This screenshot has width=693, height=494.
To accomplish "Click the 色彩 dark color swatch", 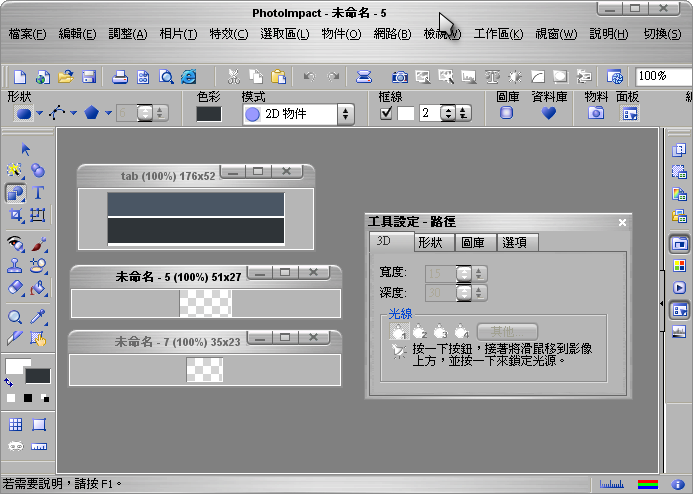I will (x=209, y=114).
